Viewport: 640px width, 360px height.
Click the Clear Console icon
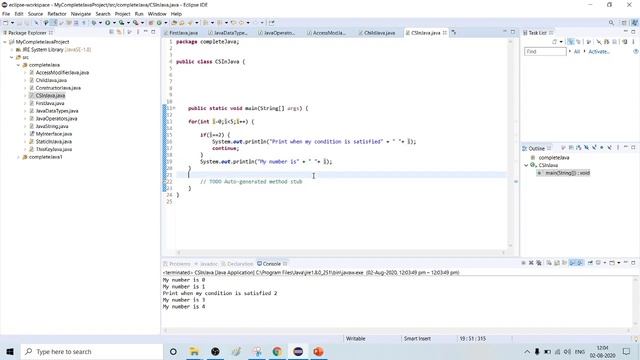[x=549, y=263]
